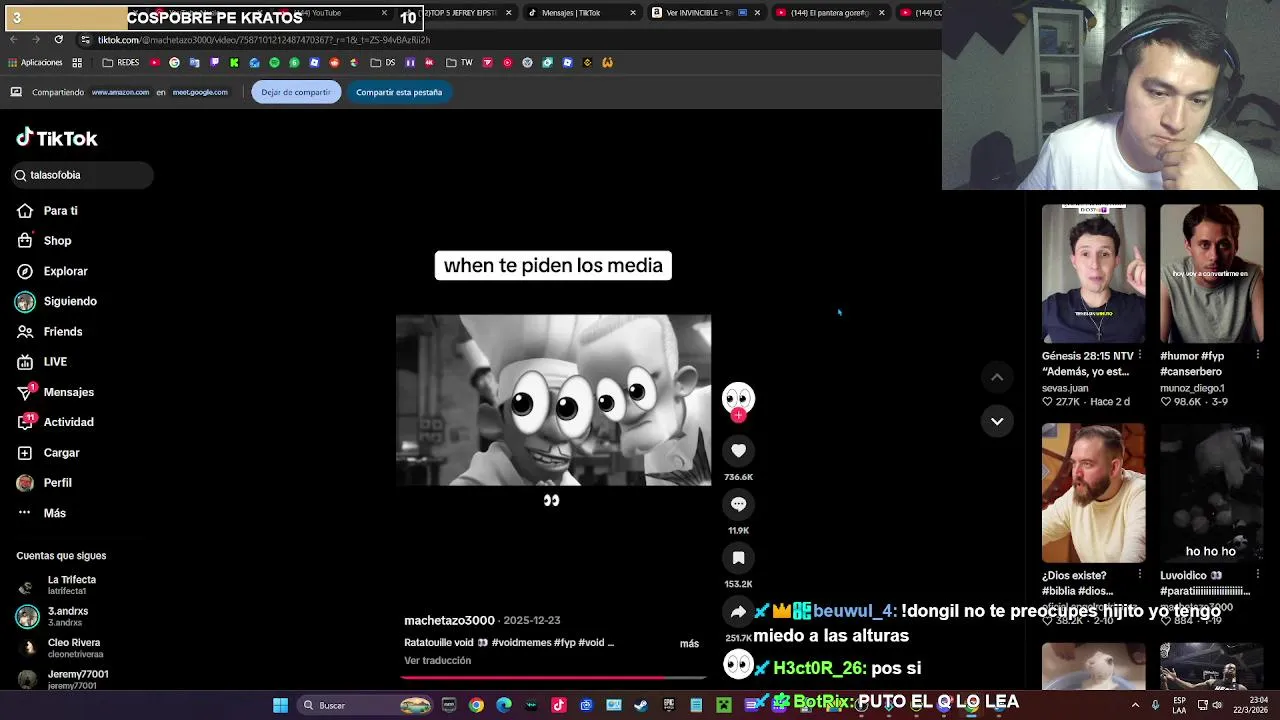Open the 'ho ho ho' video thumbnail
The width and height of the screenshot is (1280, 720).
(1211, 493)
